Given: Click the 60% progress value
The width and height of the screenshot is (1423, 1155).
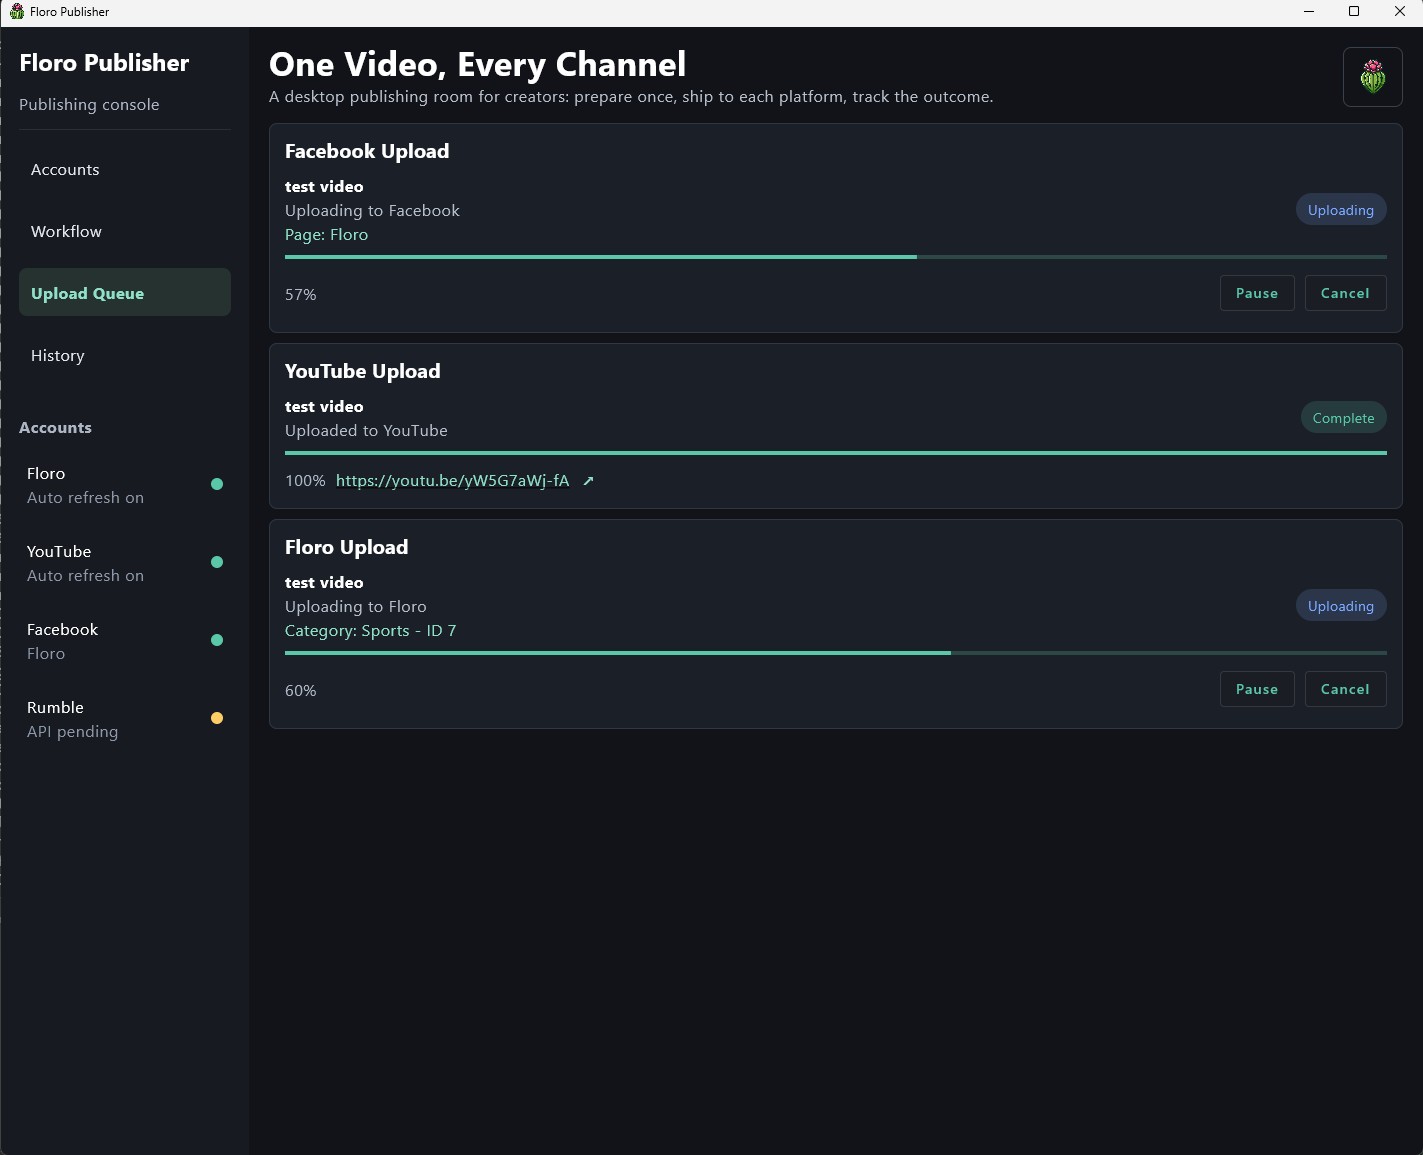Looking at the screenshot, I should [300, 691].
